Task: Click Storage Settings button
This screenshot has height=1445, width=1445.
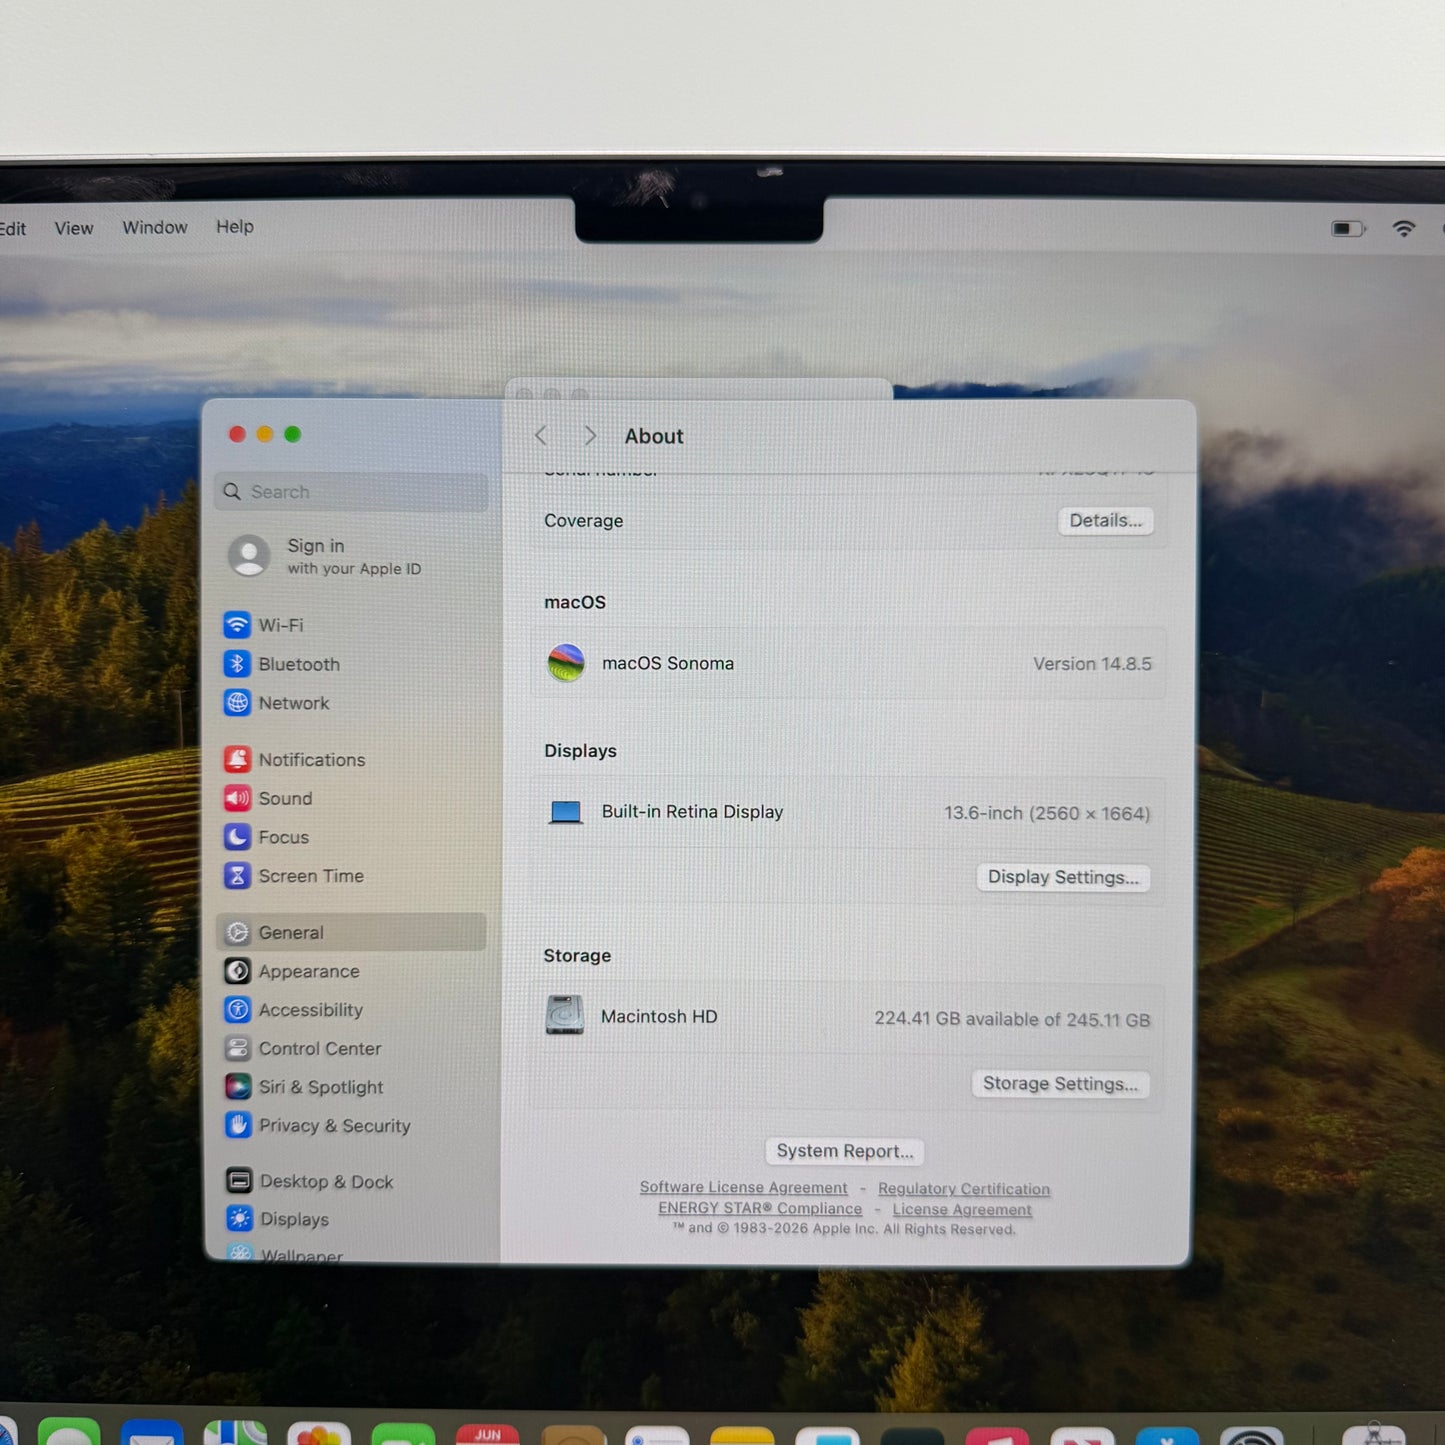Action: pyautogui.click(x=1060, y=1084)
